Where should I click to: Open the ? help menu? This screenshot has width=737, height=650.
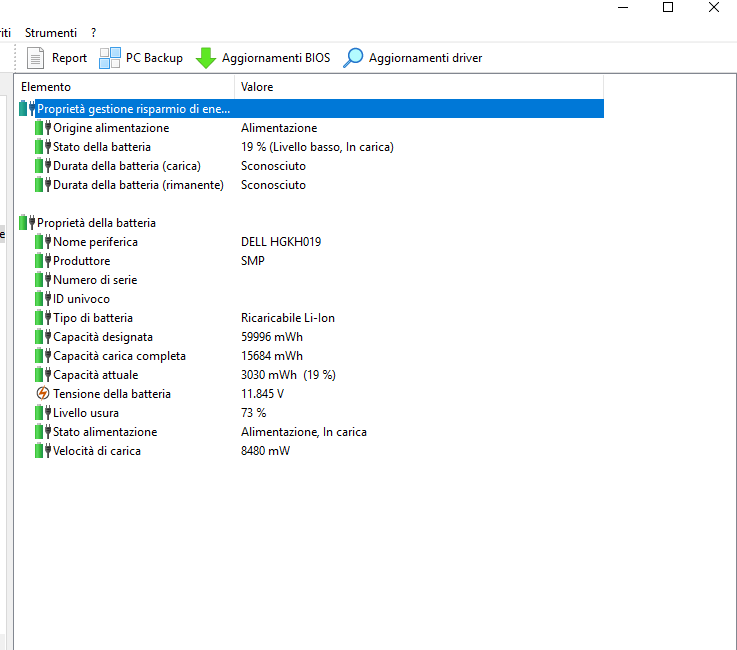pos(93,33)
